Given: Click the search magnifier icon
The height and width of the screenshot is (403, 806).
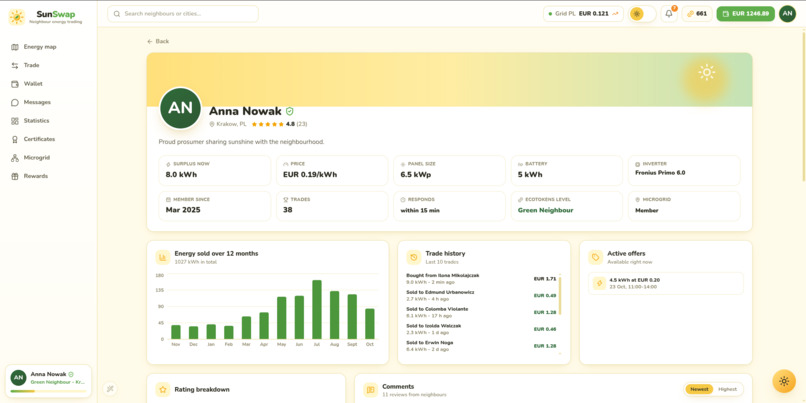Looking at the screenshot, I should 117,14.
